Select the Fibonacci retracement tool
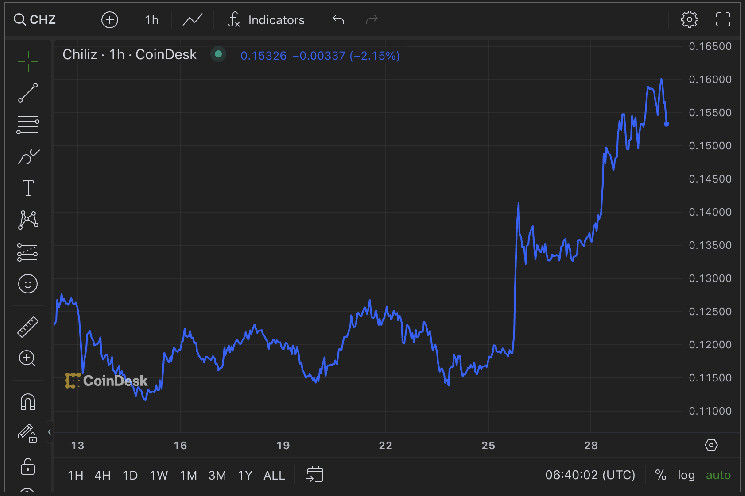The width and height of the screenshot is (745, 496). 28,124
